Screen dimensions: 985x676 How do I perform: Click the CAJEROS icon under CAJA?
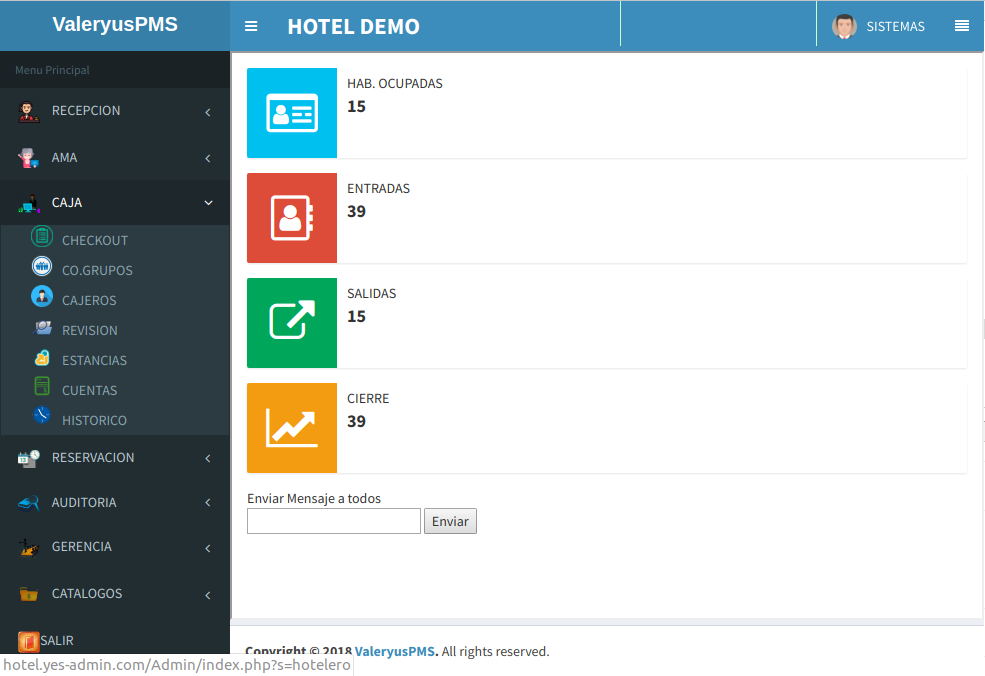[39, 298]
